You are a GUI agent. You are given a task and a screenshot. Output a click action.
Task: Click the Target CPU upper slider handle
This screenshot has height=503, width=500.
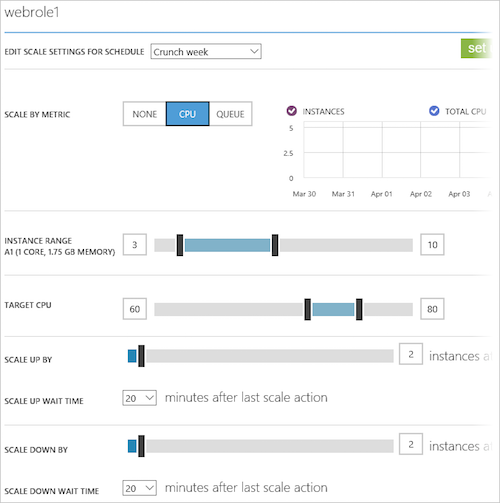359,309
